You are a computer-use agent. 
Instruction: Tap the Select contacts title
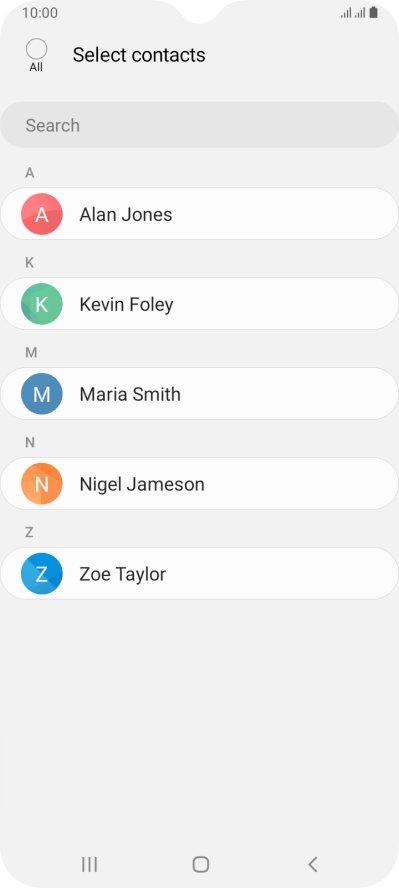tap(139, 55)
